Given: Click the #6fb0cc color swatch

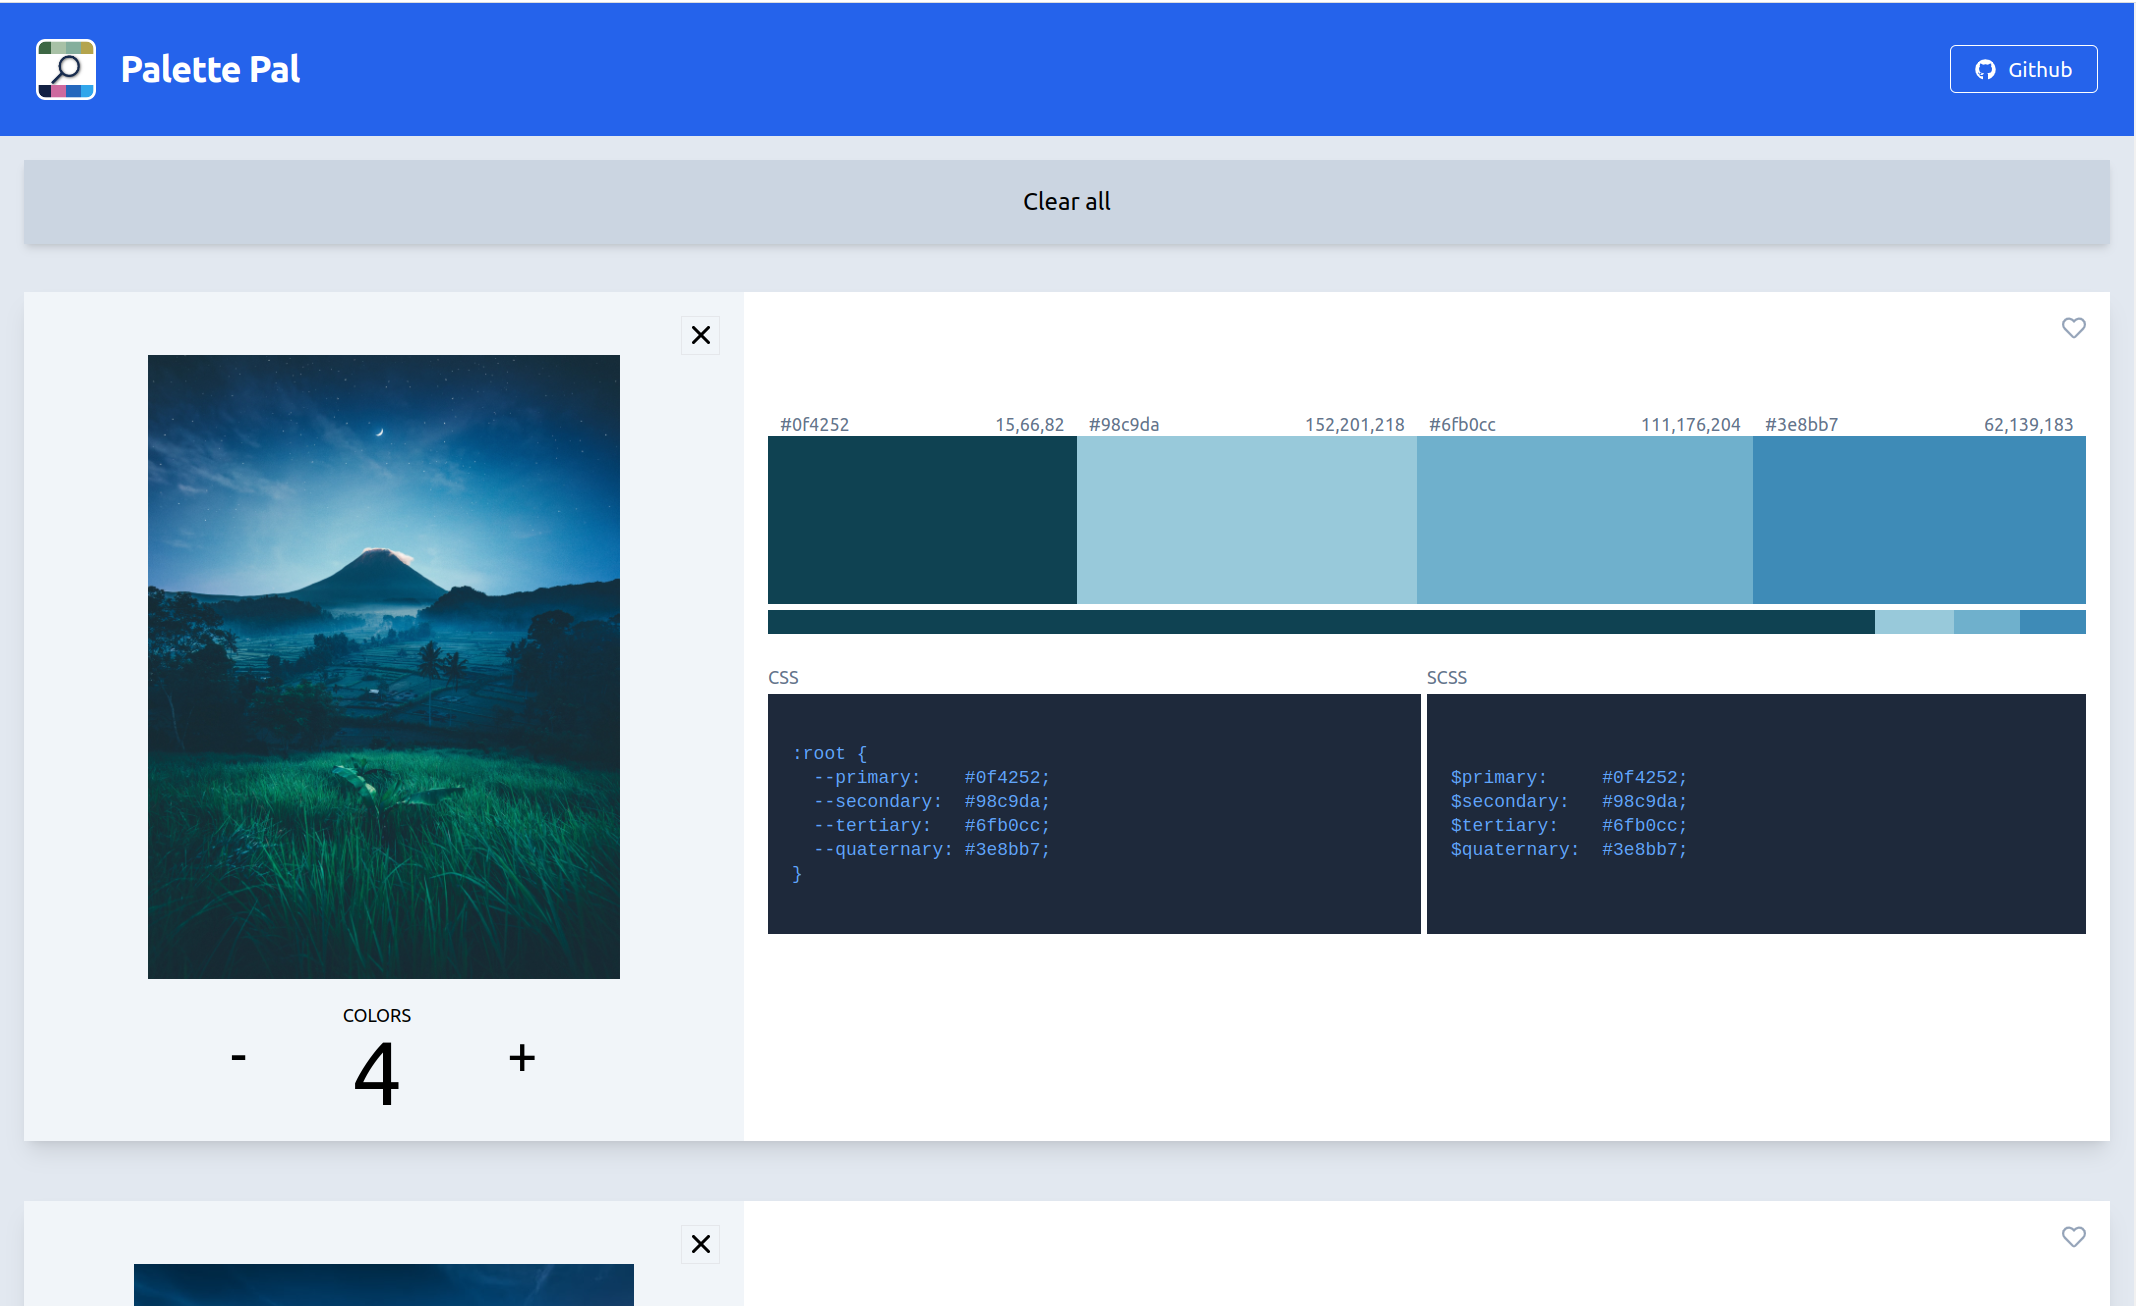Looking at the screenshot, I should (x=1583, y=519).
